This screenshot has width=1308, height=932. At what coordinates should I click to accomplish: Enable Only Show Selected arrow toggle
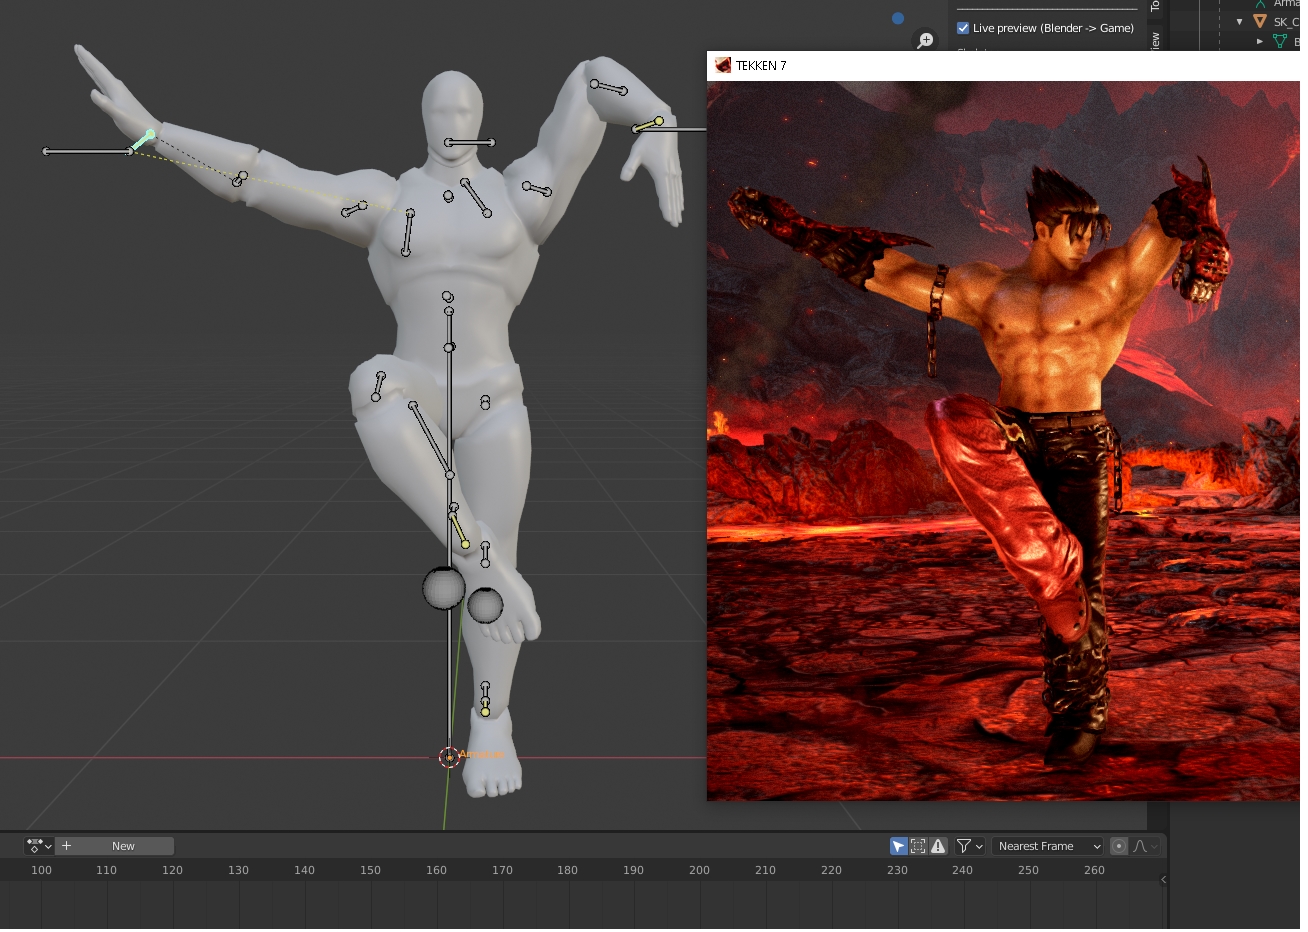898,846
